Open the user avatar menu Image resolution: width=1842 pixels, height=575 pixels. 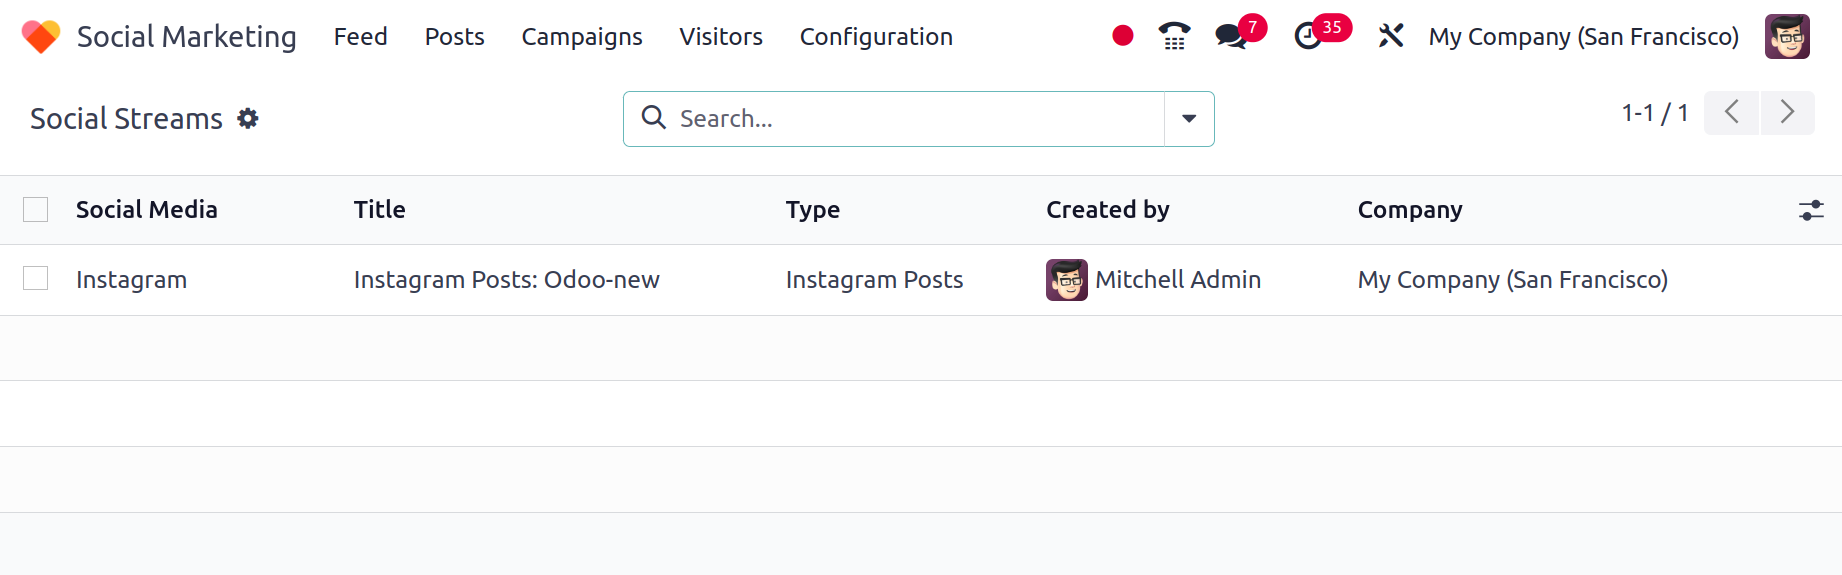[1787, 37]
